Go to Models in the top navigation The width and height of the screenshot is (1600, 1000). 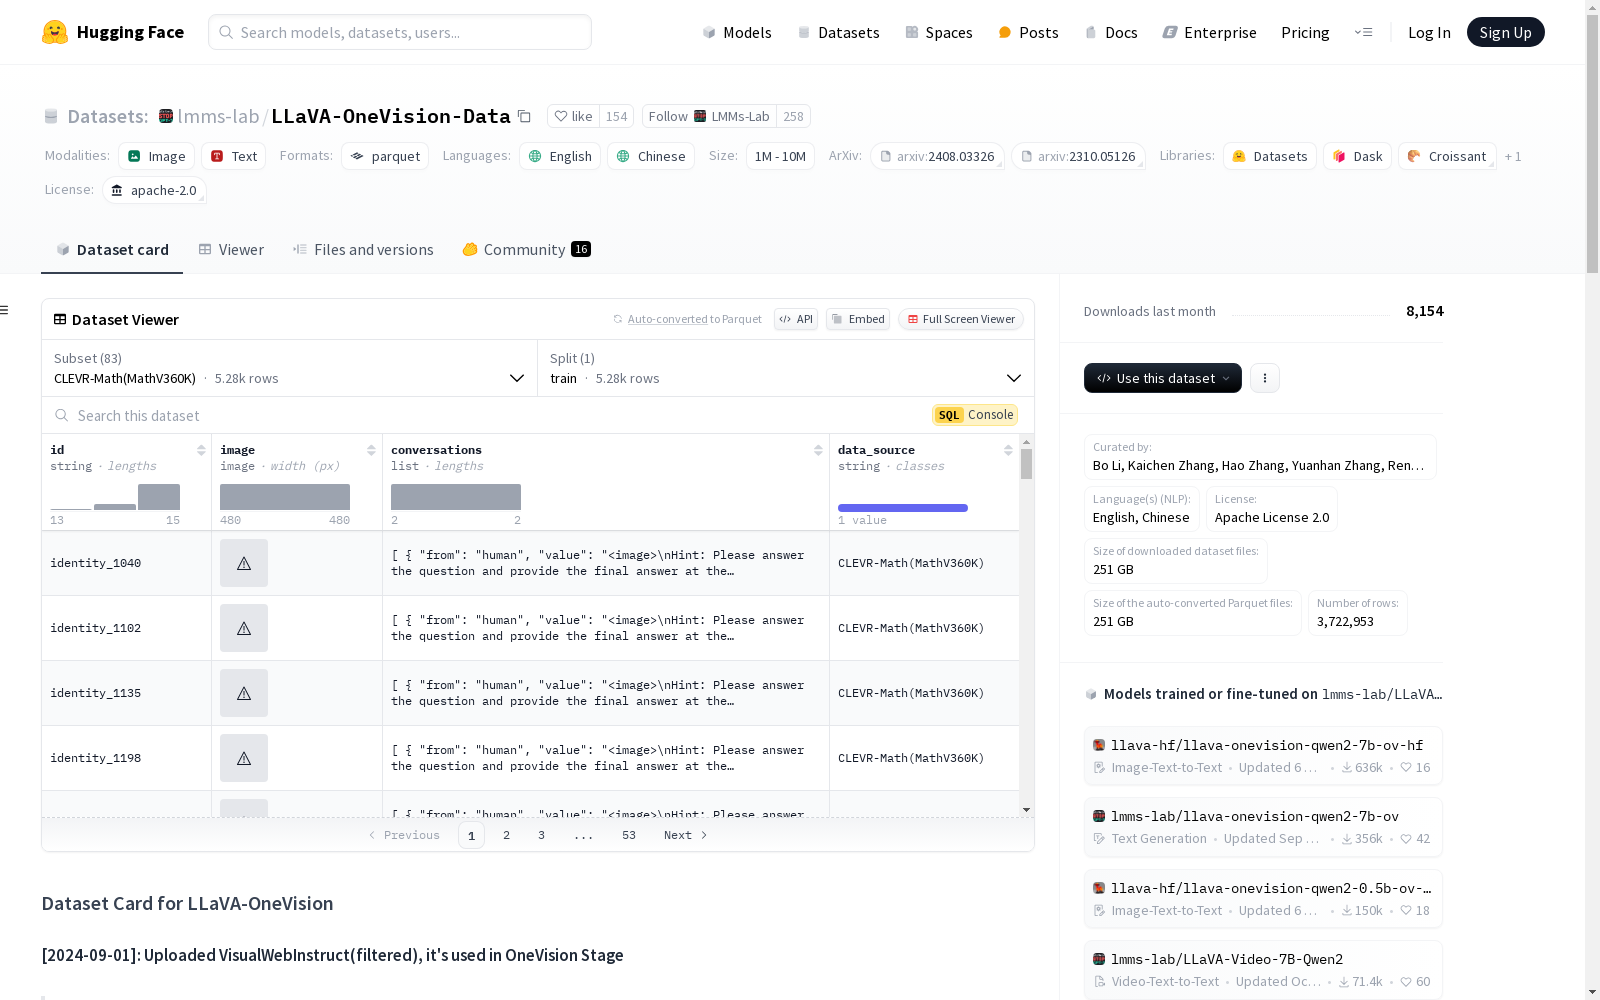click(x=737, y=32)
